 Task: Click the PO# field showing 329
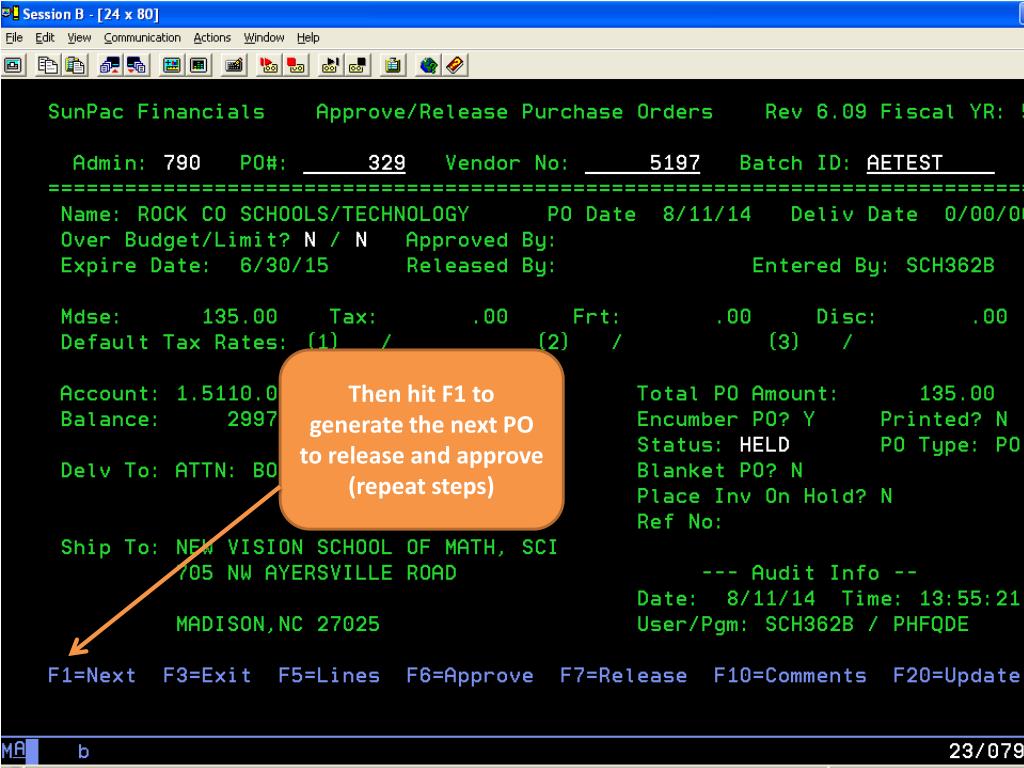point(355,163)
